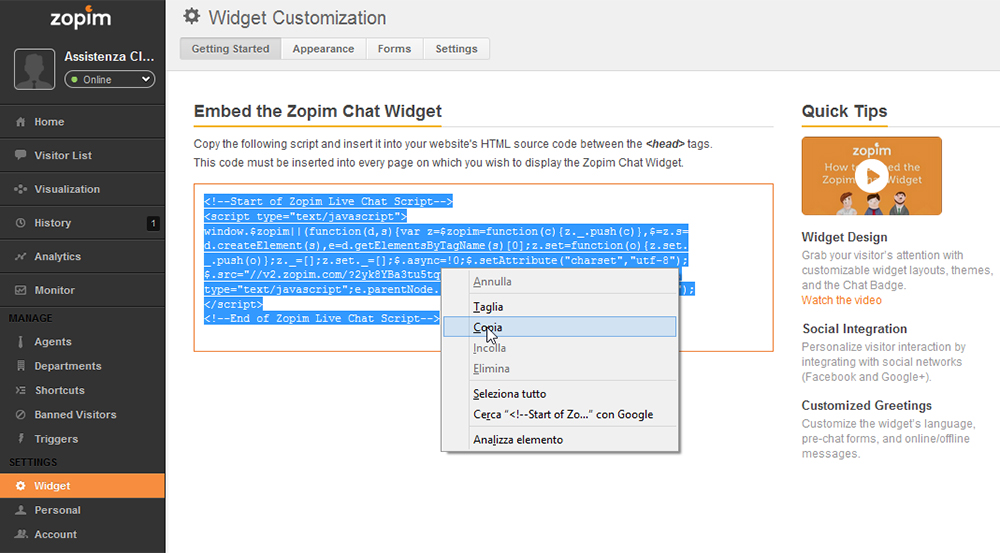The height and width of the screenshot is (553, 1000).
Task: Click the History notification badge showing 1
Action: point(153,223)
